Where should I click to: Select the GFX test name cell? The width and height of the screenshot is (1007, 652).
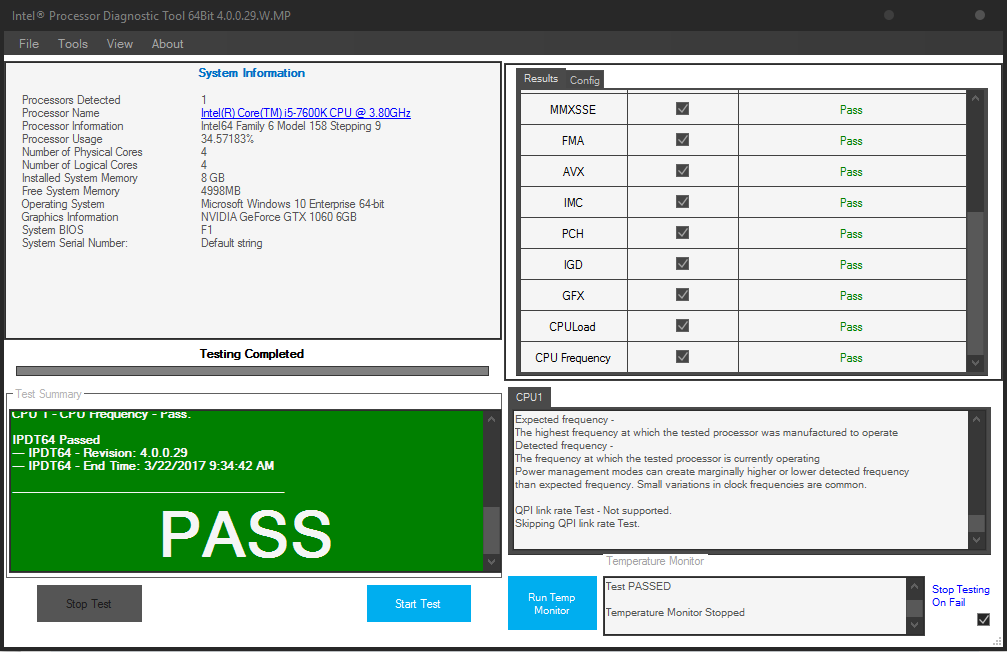point(573,295)
